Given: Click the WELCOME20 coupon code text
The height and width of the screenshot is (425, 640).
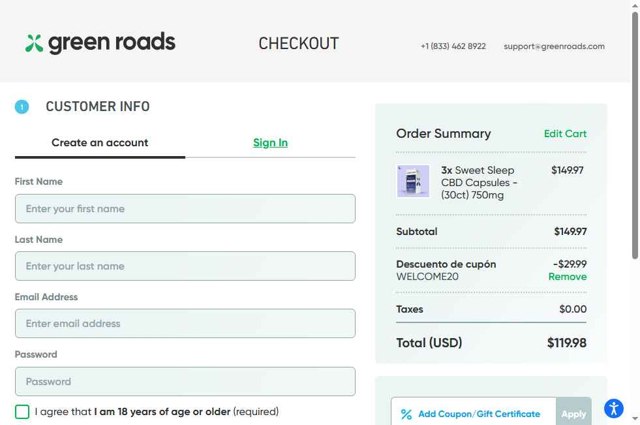Looking at the screenshot, I should pos(427,276).
